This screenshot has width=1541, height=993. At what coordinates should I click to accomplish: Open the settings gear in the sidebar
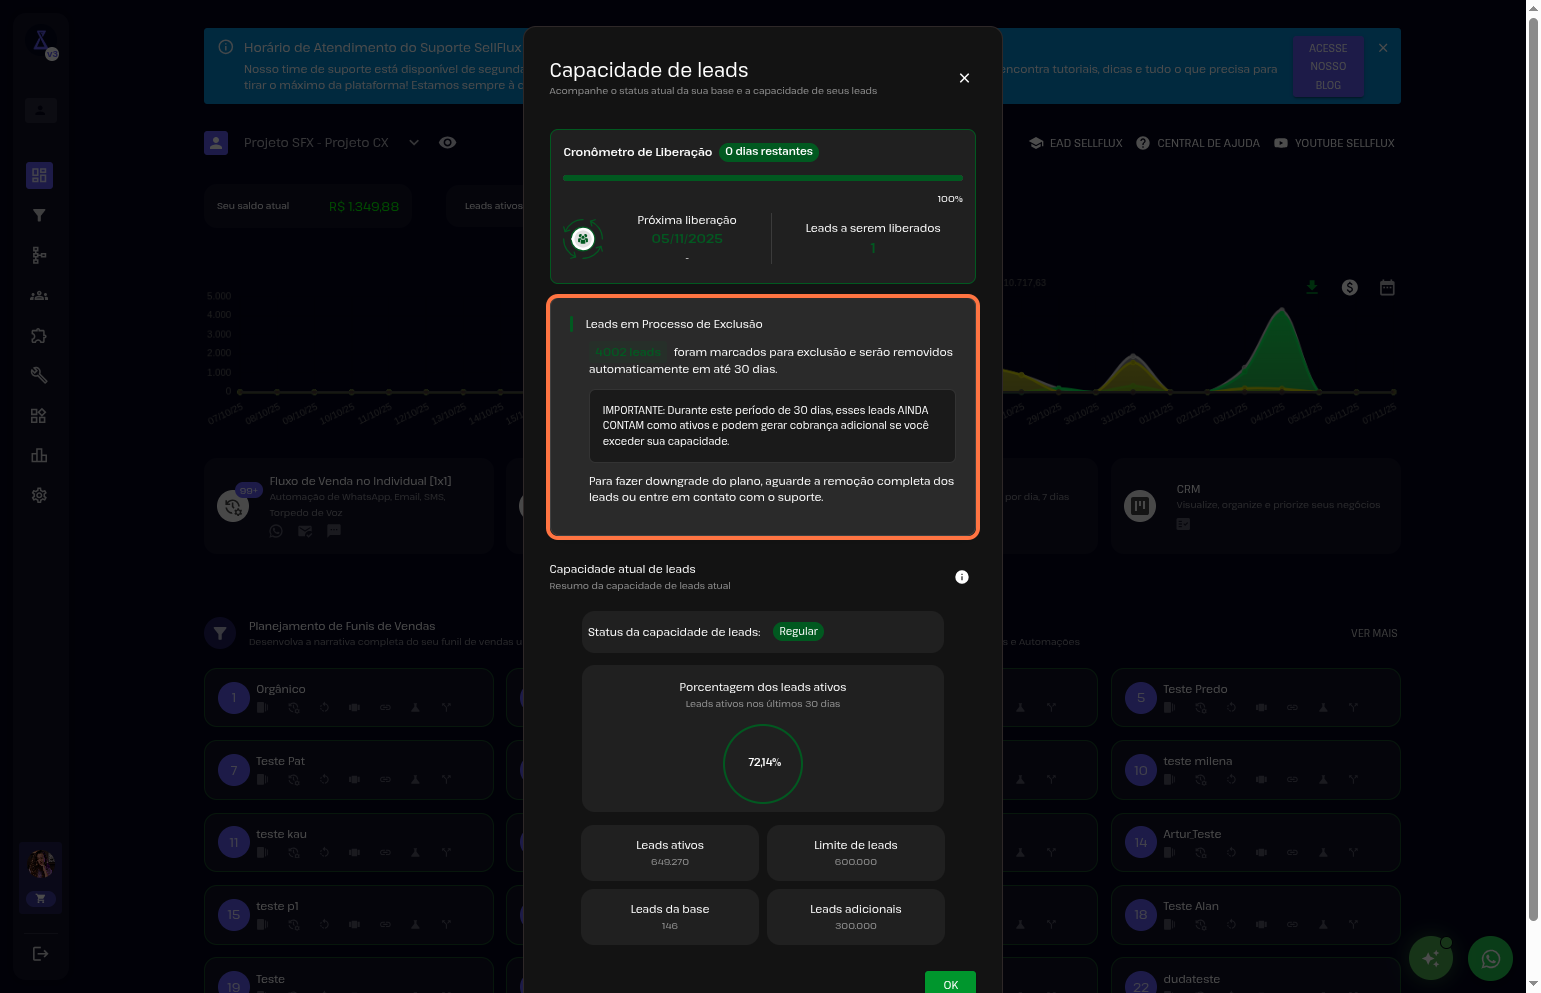tap(39, 496)
